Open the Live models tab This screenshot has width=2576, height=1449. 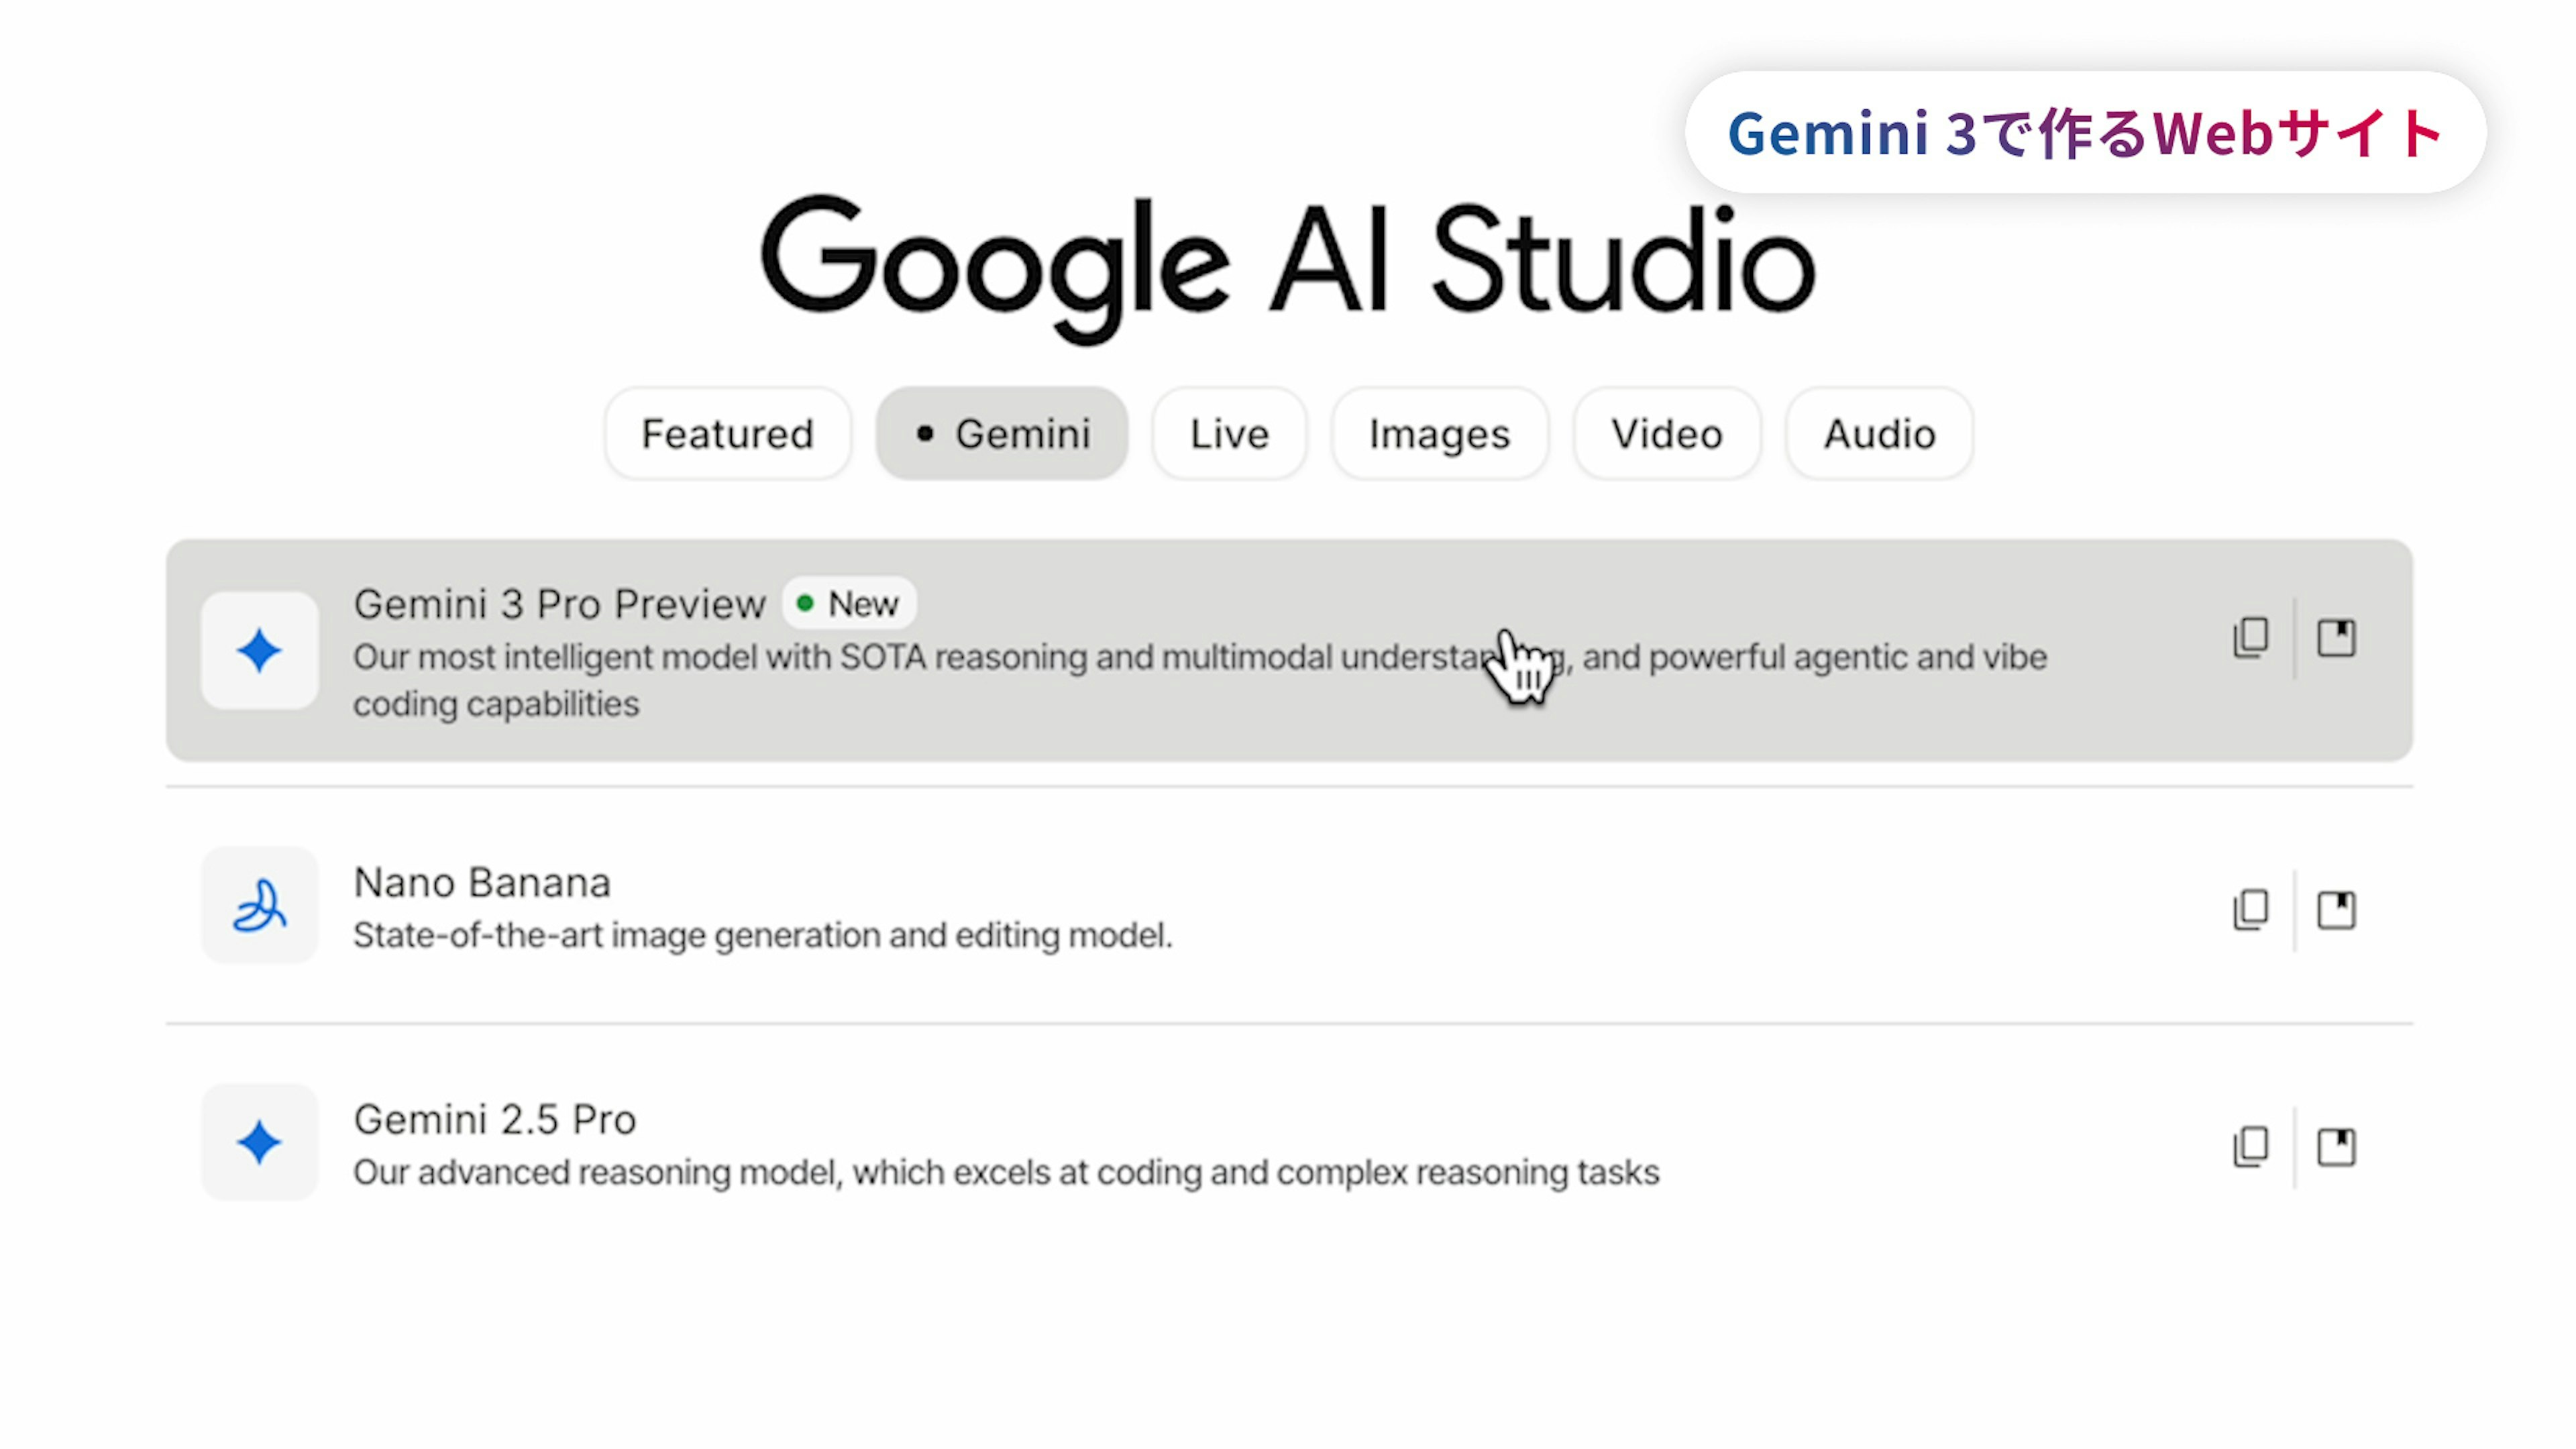[x=1229, y=434]
